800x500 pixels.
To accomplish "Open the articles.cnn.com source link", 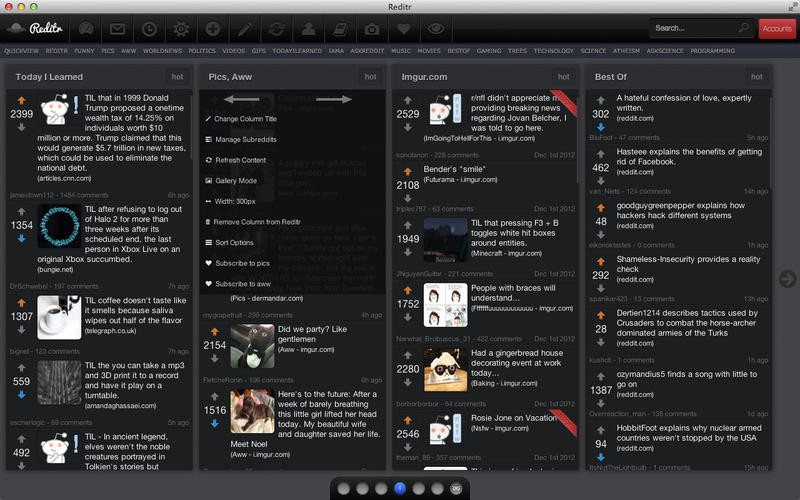I will tap(64, 179).
